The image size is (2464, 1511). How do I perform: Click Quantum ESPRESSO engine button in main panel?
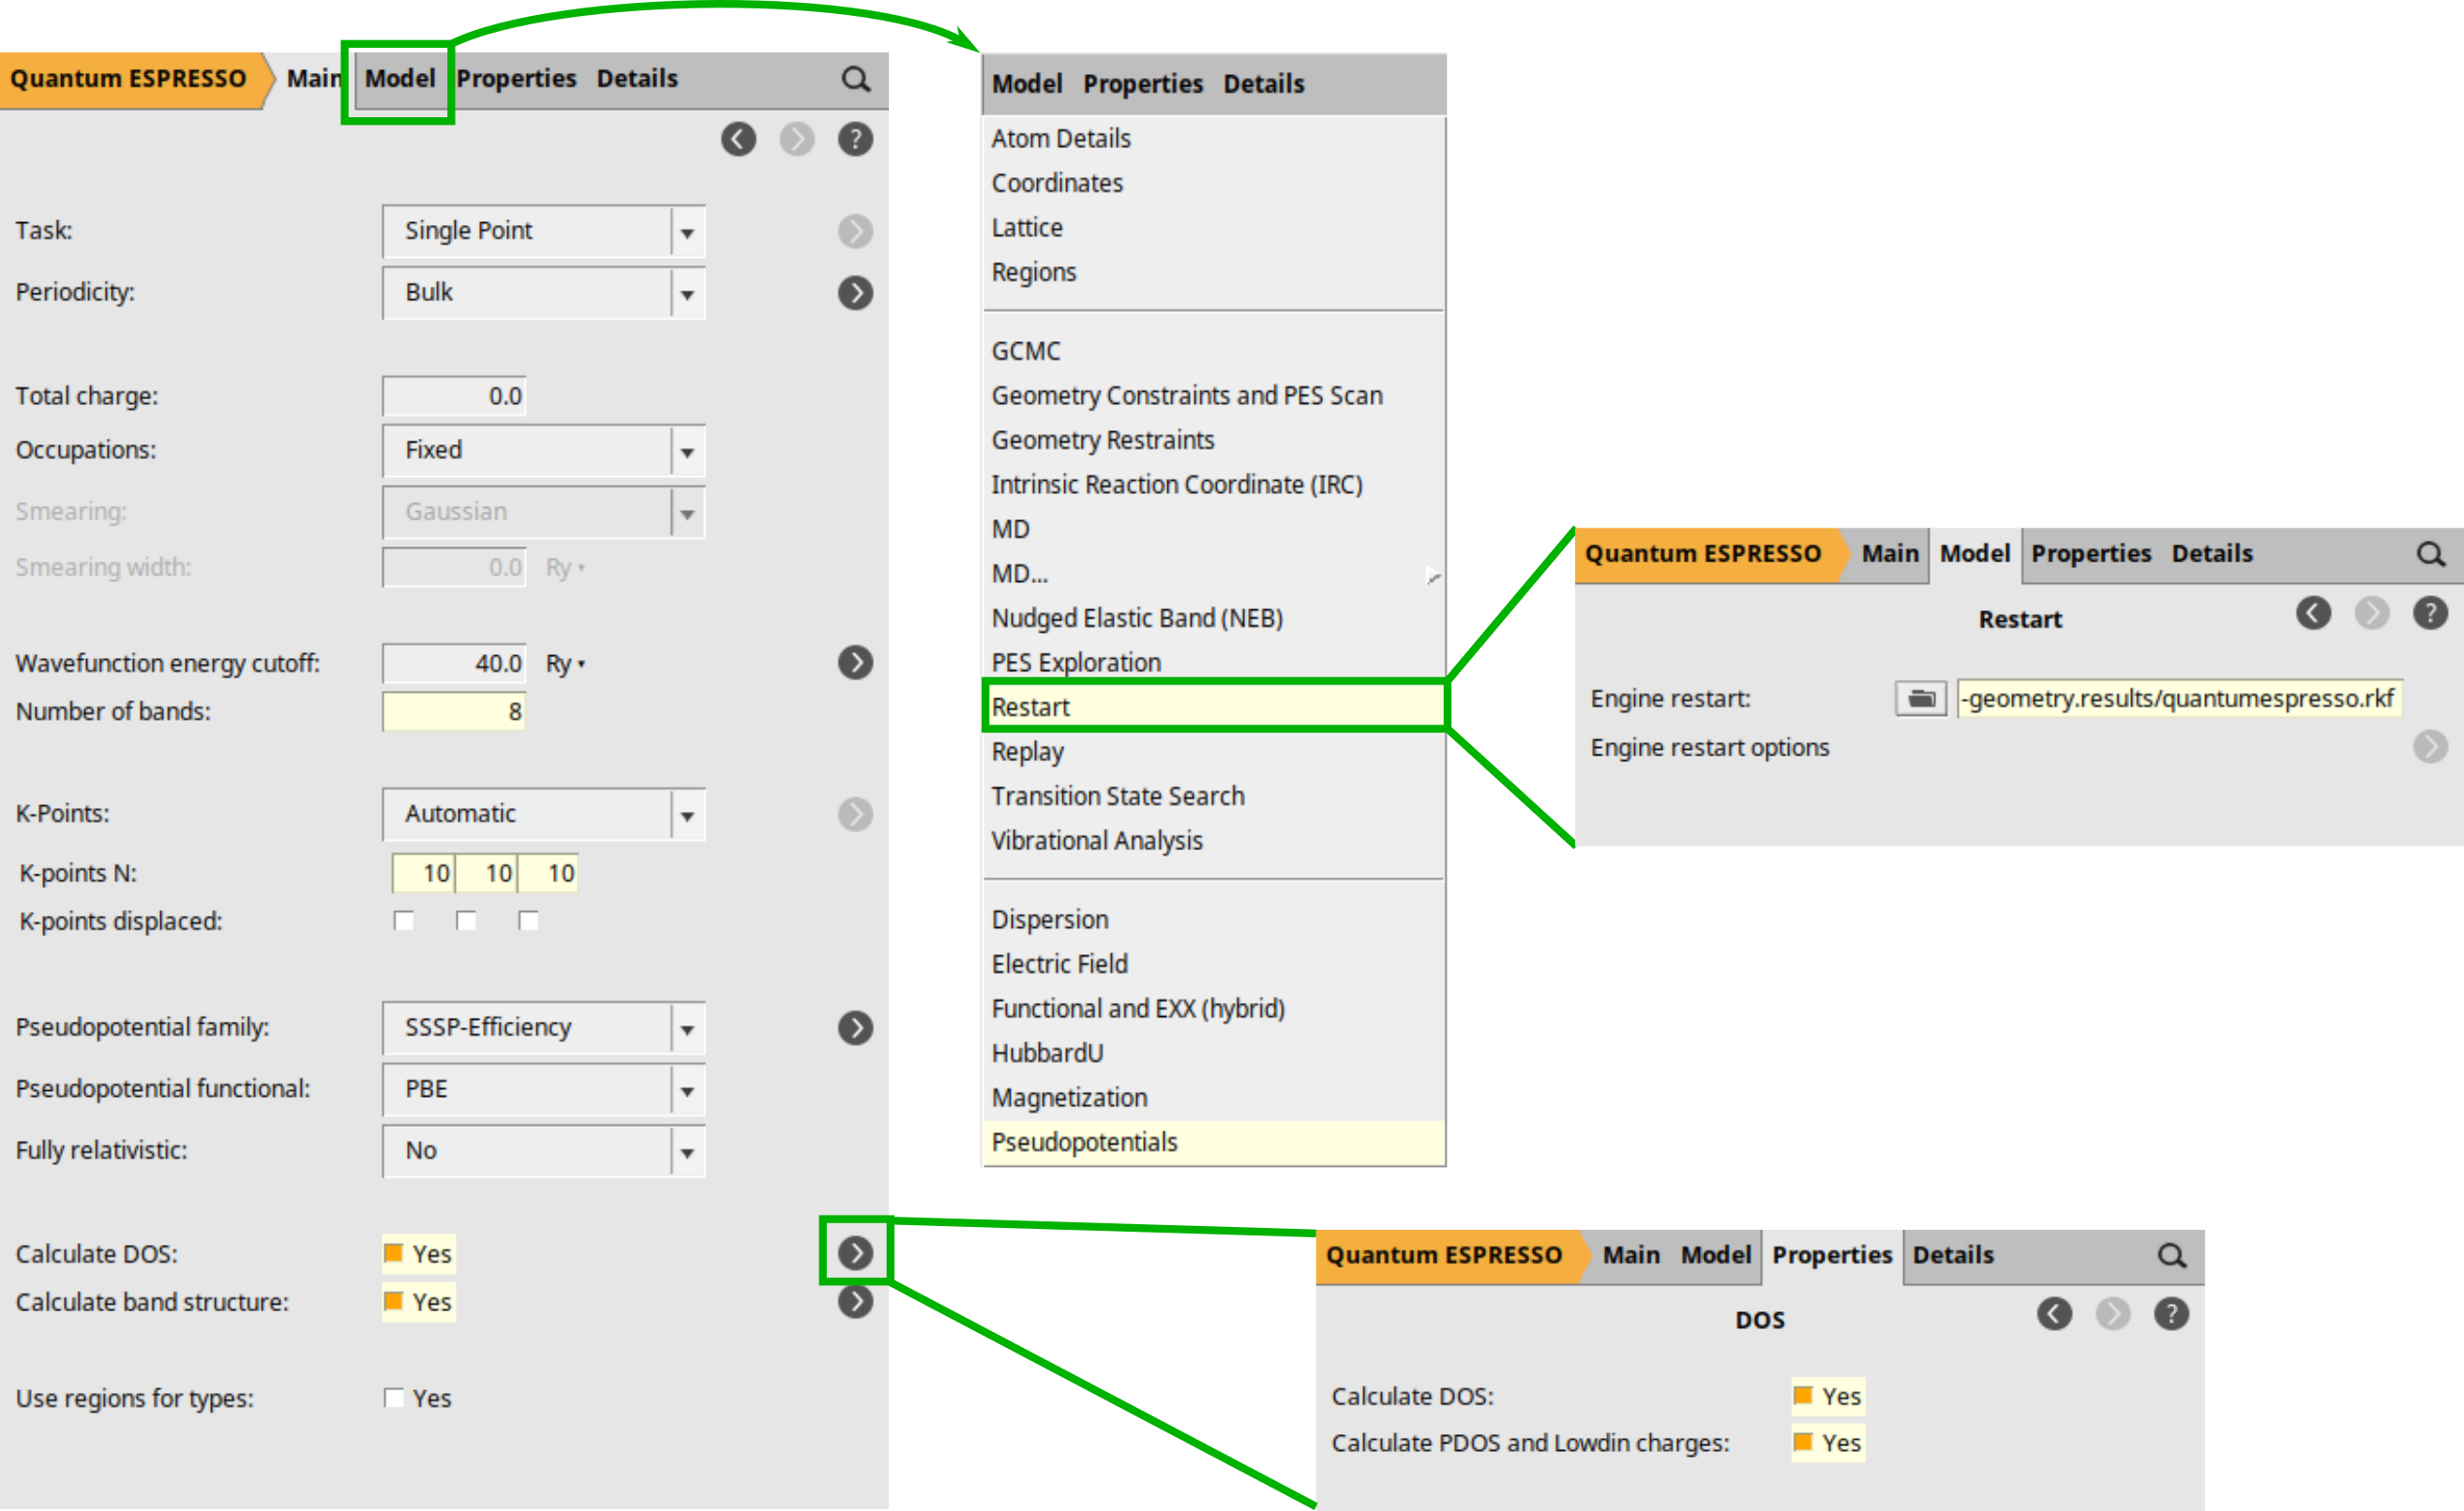tap(130, 79)
